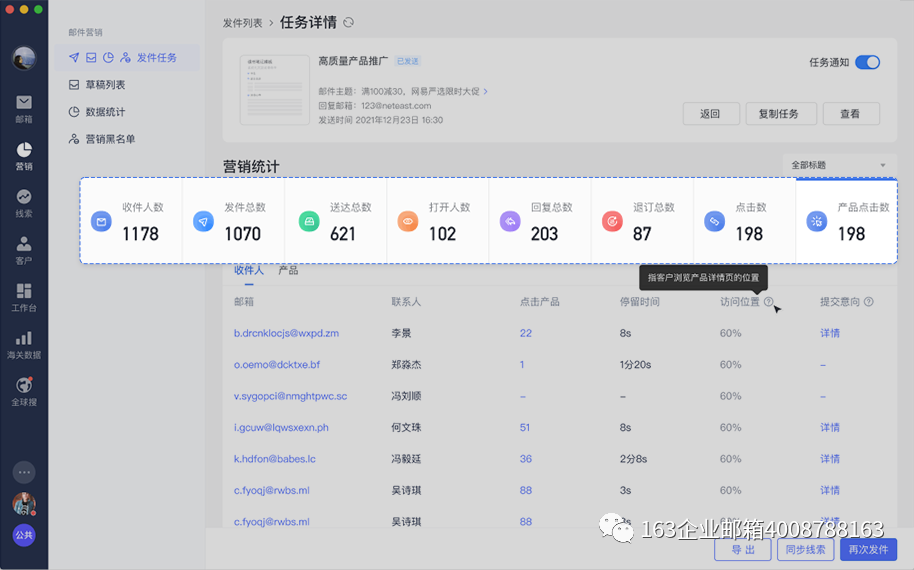Click the 返回 button
Screen dimensions: 914x570
(711, 114)
